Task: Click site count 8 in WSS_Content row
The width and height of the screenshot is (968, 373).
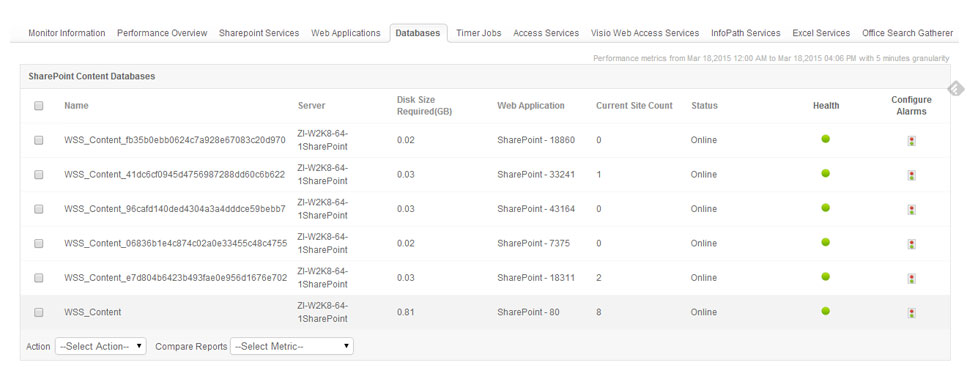Action: [599, 312]
